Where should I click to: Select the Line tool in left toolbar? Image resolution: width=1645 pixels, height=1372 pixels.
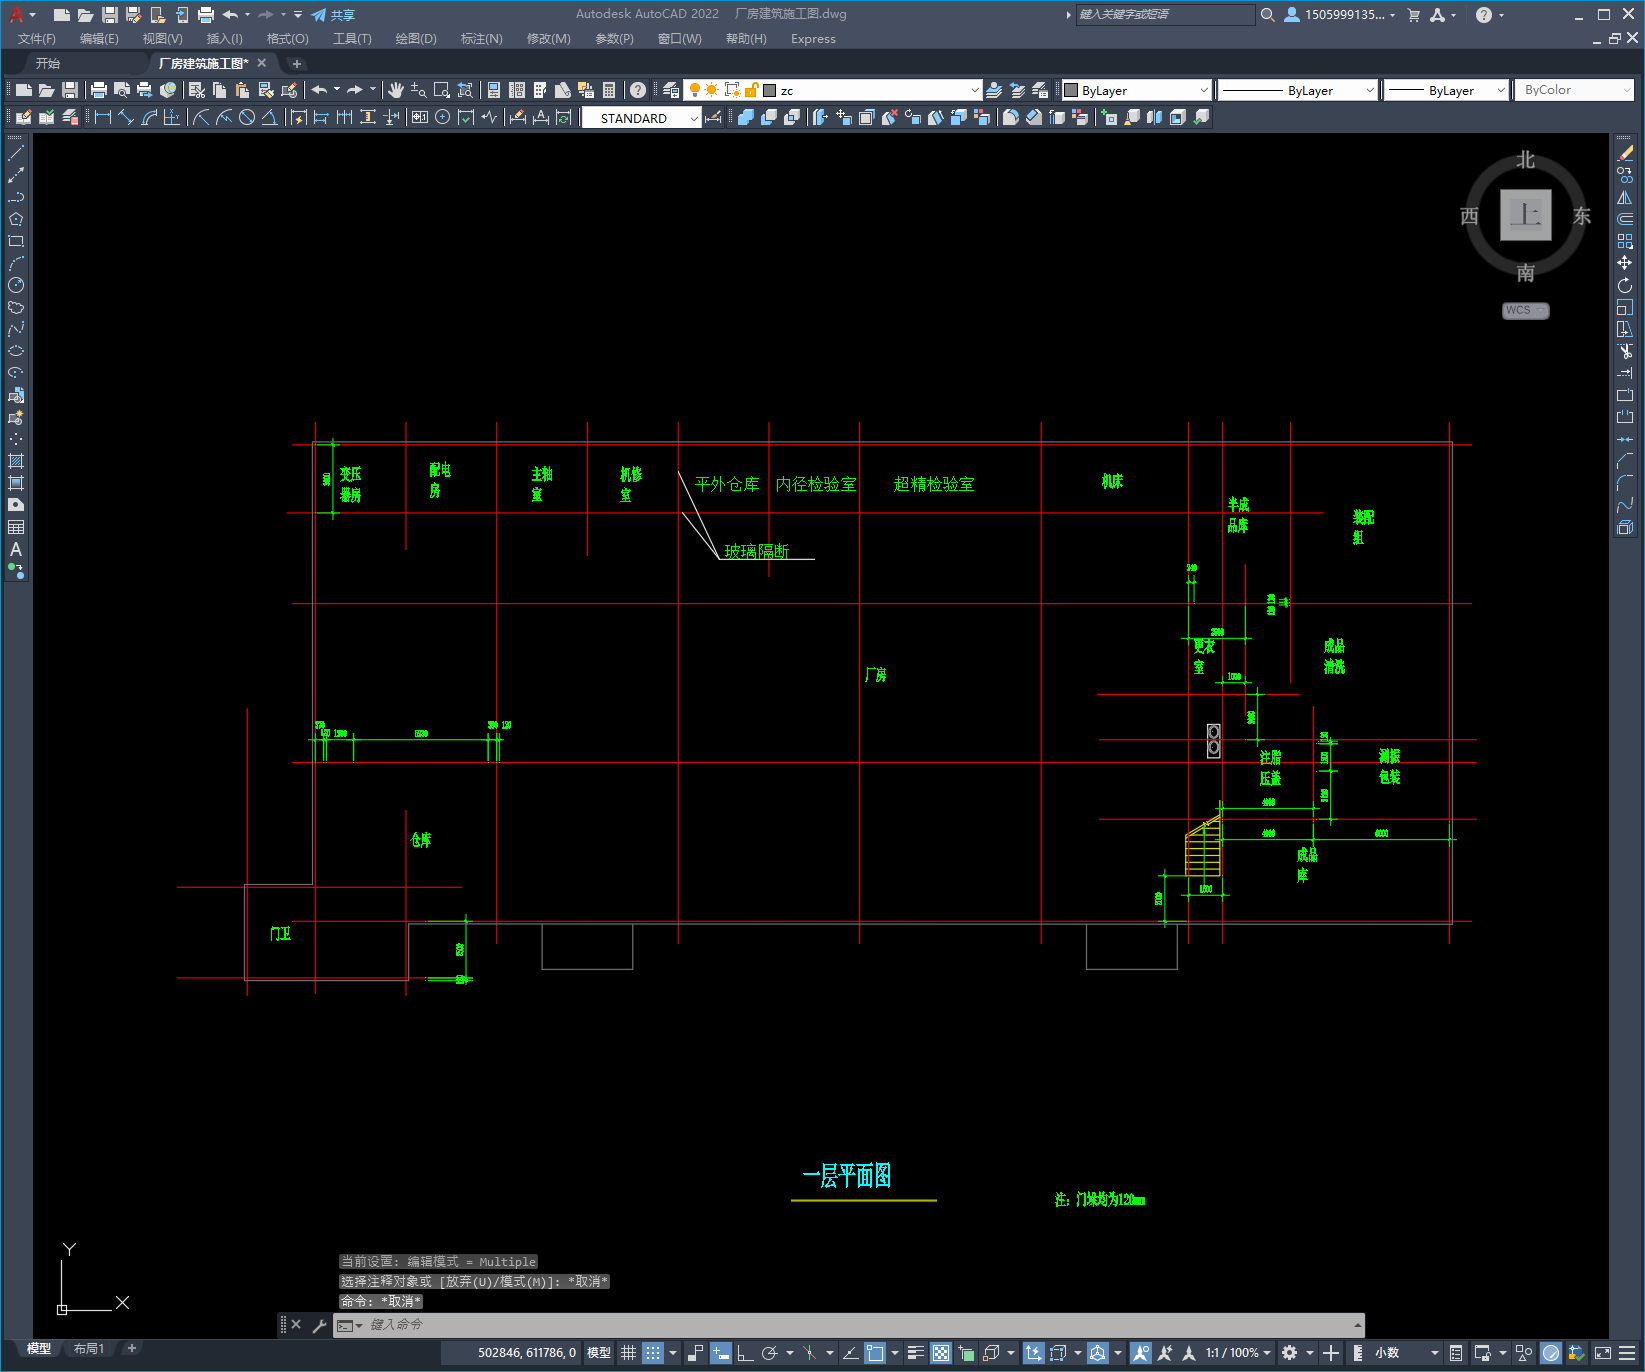coord(15,153)
